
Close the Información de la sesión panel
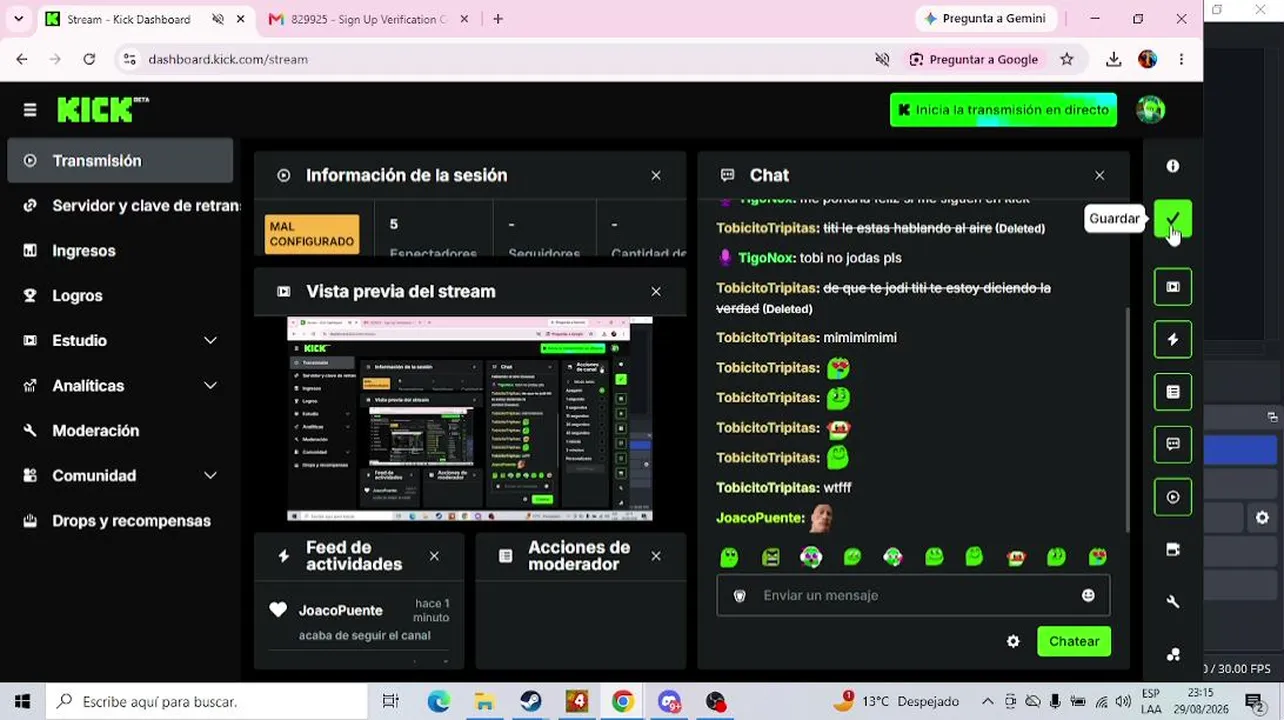(x=656, y=175)
